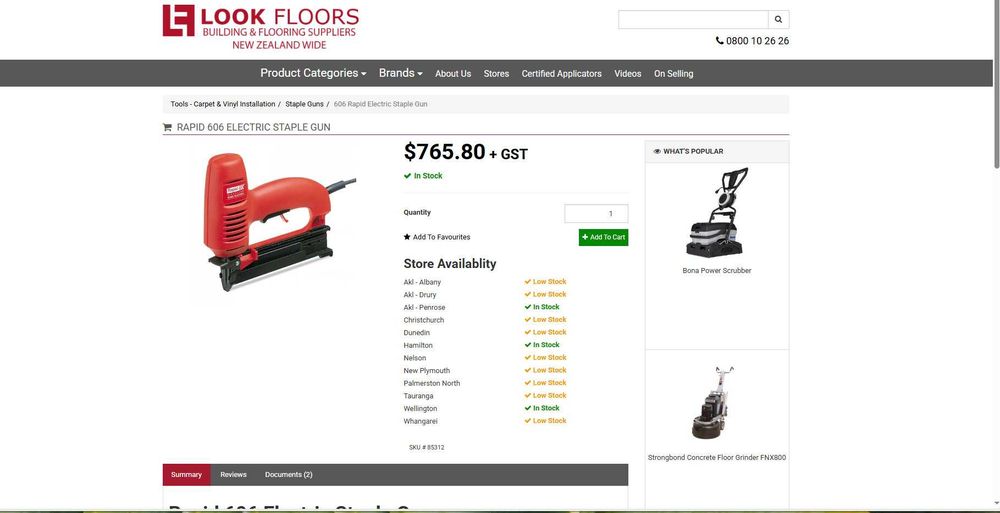
Task: Expand the Brands dropdown menu
Action: (x=401, y=73)
